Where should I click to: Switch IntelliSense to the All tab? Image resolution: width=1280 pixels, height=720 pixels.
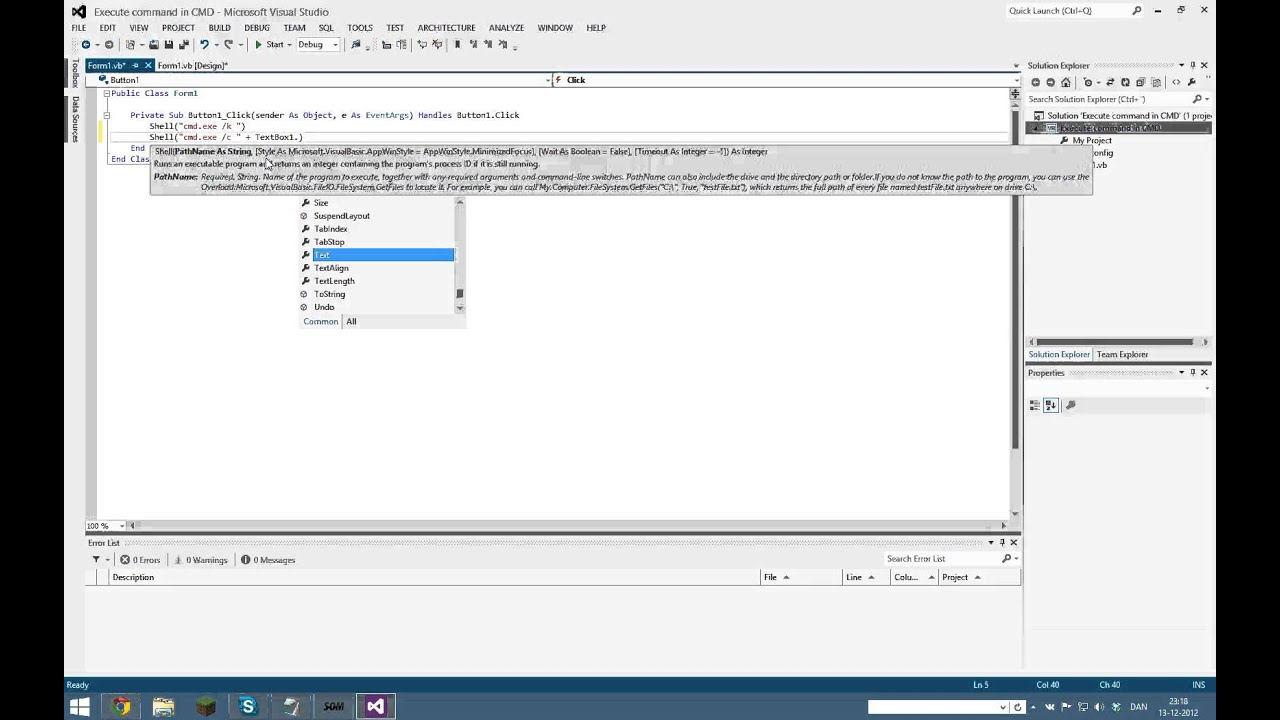click(351, 322)
